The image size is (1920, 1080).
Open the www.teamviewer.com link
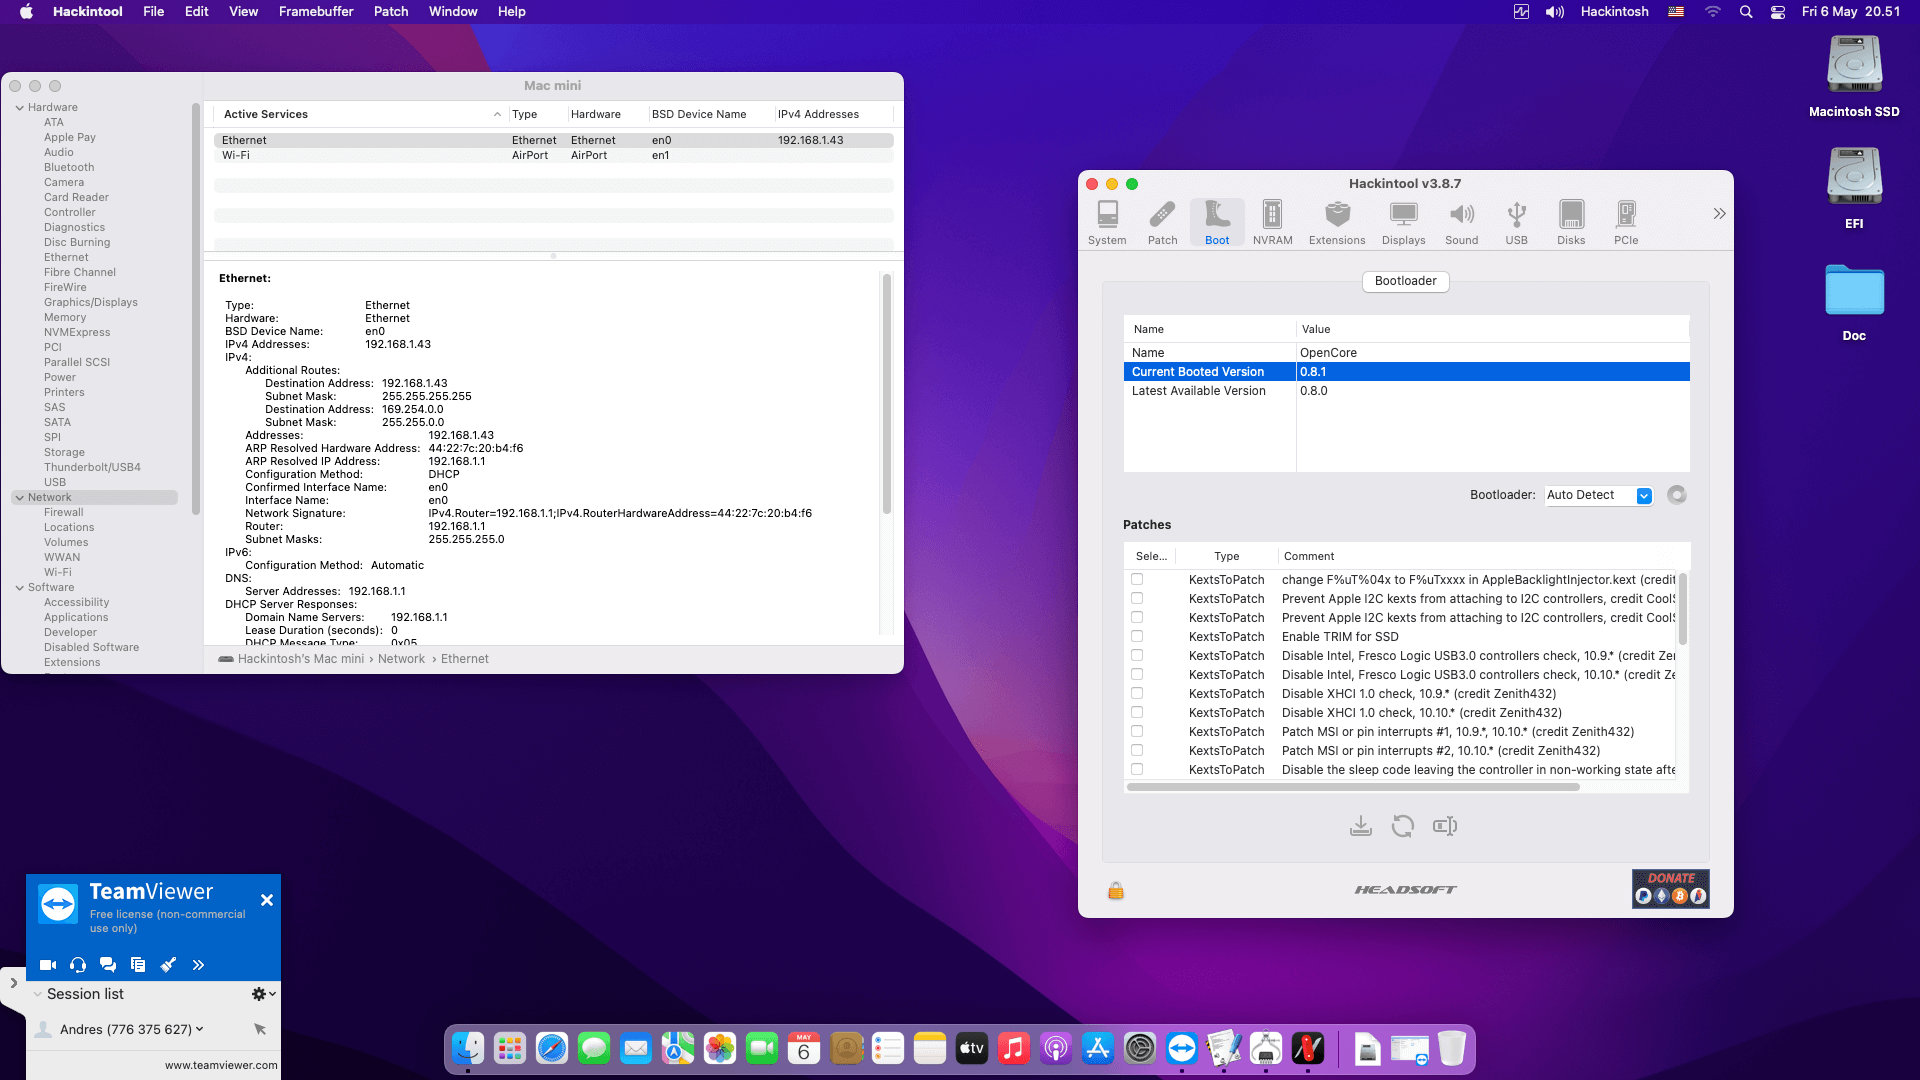(x=220, y=1065)
